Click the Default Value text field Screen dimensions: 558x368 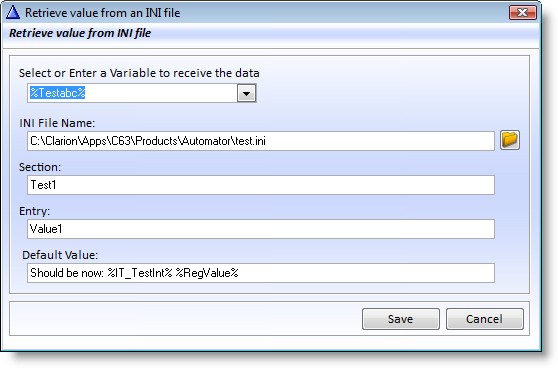click(261, 273)
